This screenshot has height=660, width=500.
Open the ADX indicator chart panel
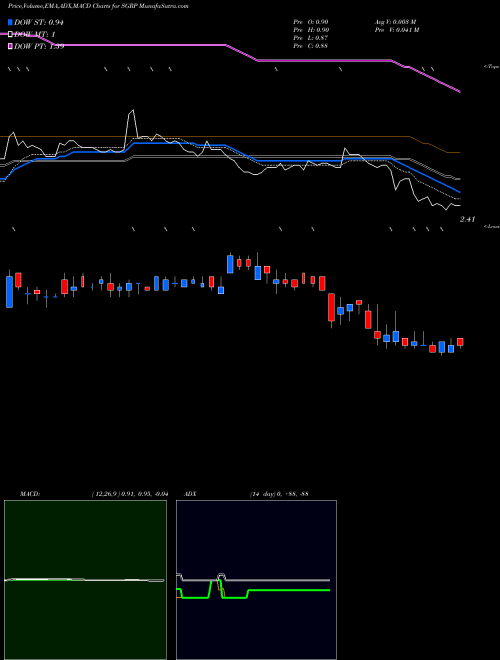coord(256,580)
